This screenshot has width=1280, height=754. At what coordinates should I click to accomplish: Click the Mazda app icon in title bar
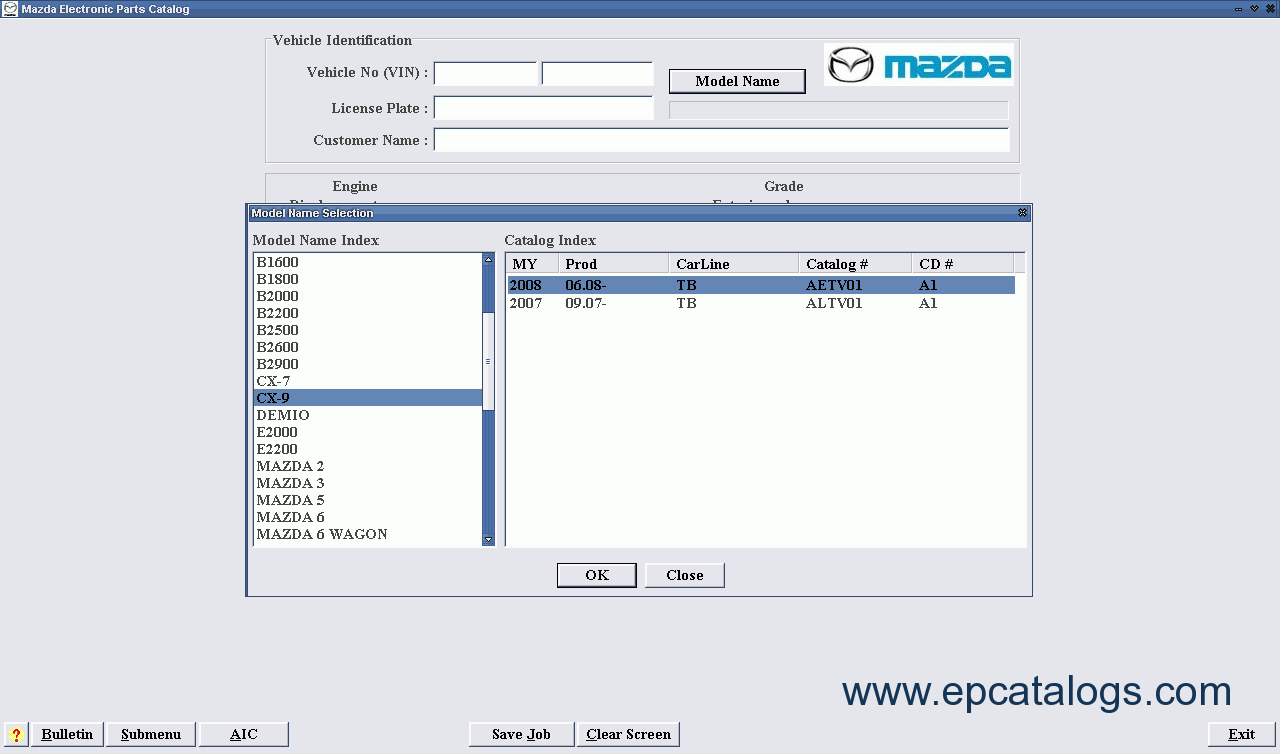10,9
